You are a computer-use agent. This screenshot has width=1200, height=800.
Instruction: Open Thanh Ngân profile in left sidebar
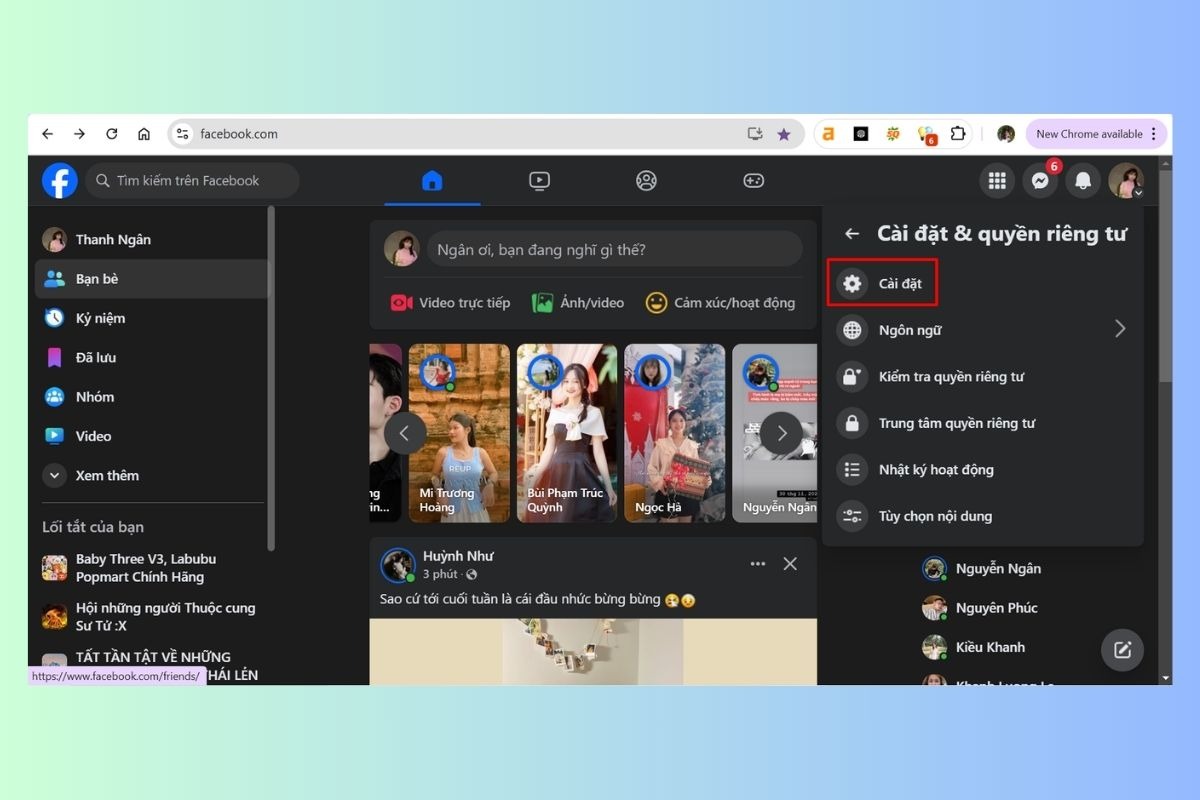[x=152, y=240]
